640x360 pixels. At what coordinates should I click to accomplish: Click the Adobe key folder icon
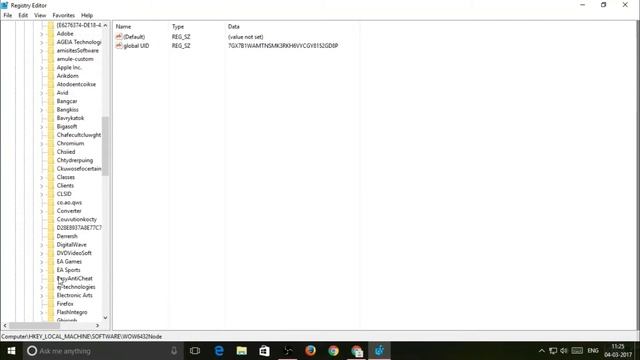click(51, 34)
